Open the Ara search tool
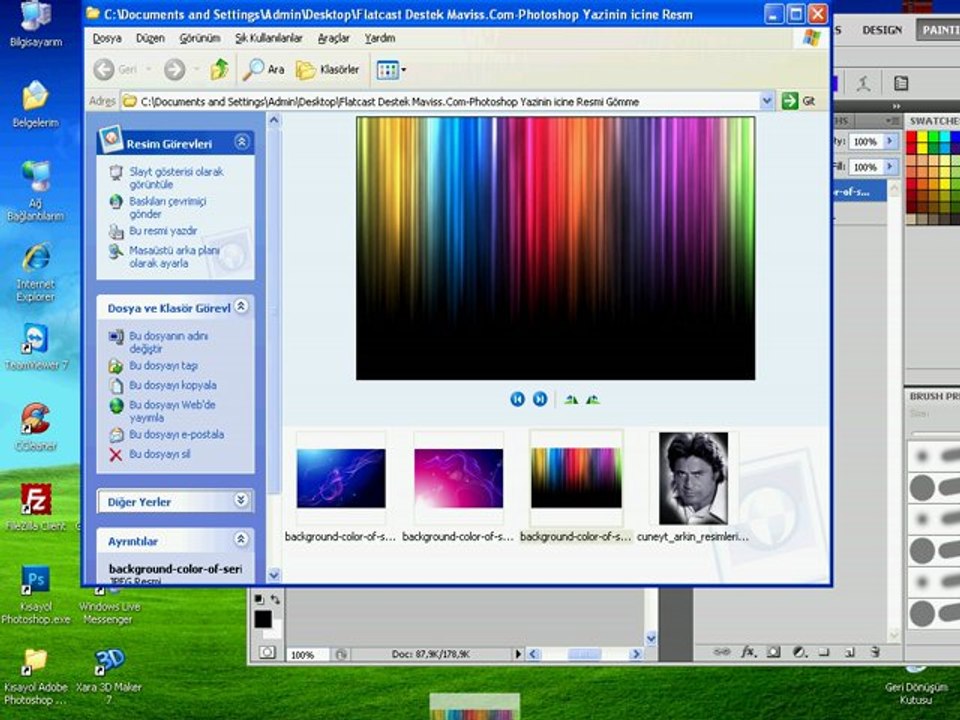This screenshot has width=960, height=720. click(264, 69)
